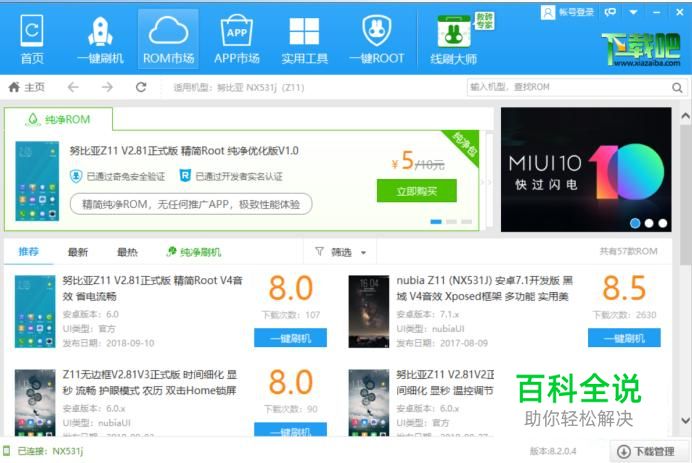Click 一键刷机 for V4音效 省电流畅 ROM
This screenshot has width=692, height=463.
point(290,338)
